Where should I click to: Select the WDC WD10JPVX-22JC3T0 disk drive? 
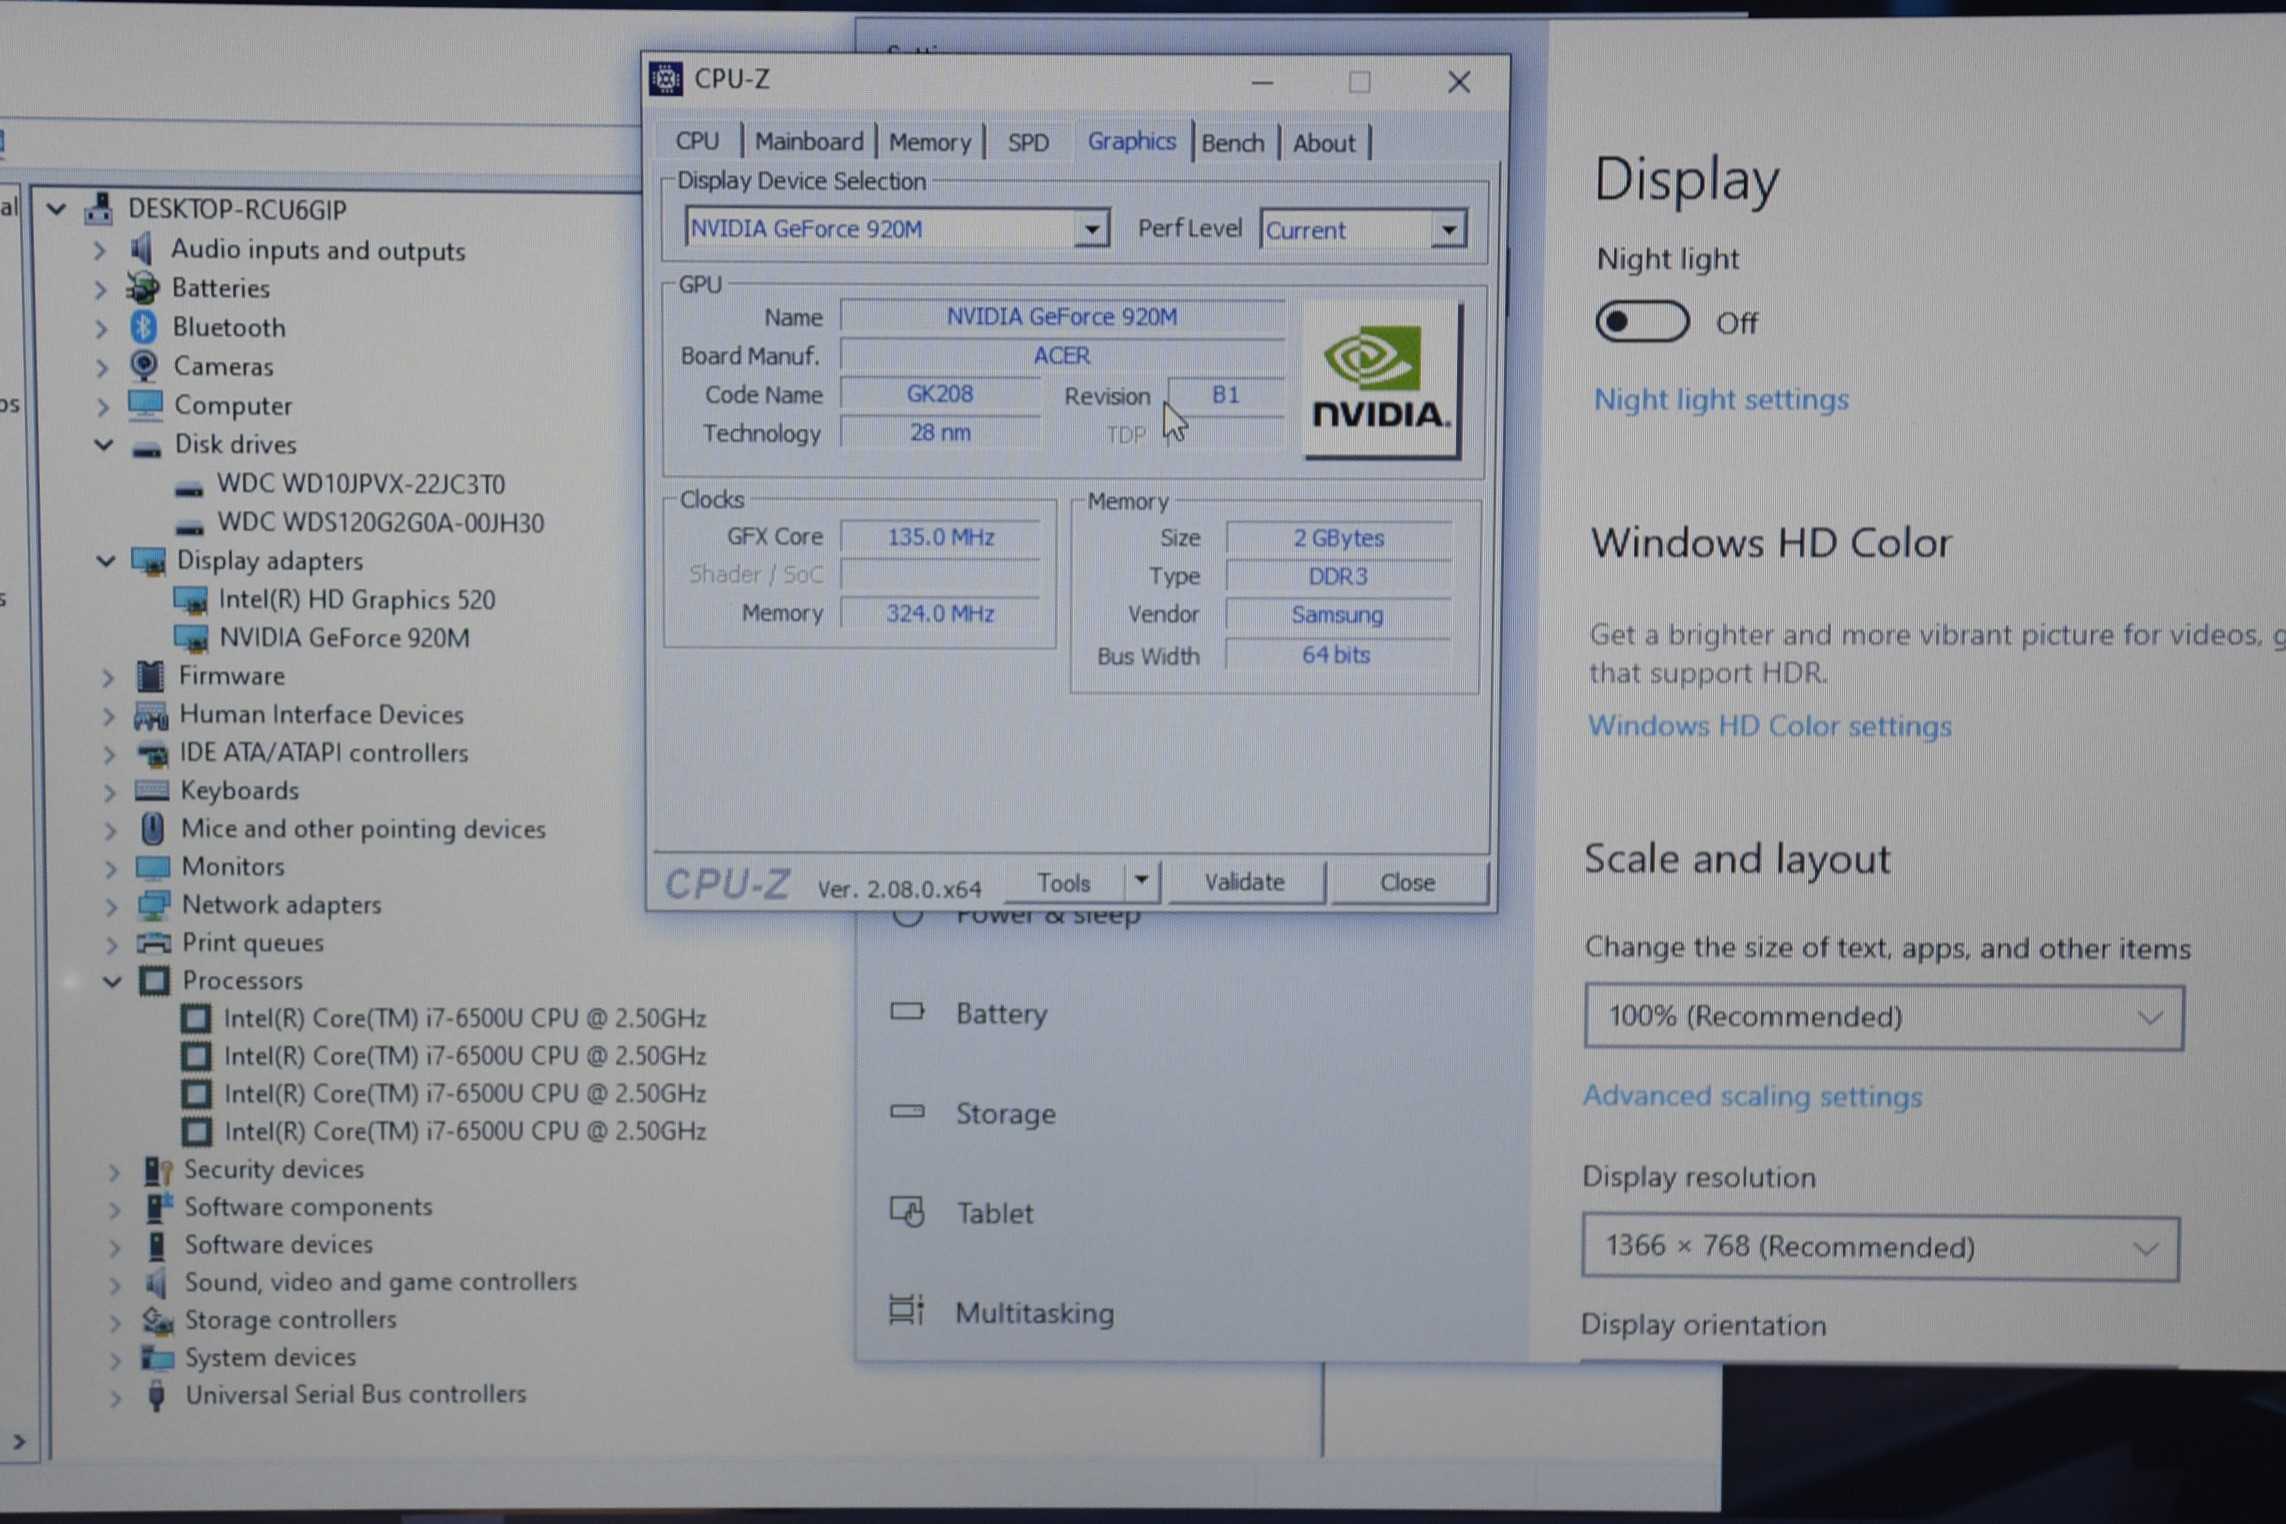click(x=360, y=484)
